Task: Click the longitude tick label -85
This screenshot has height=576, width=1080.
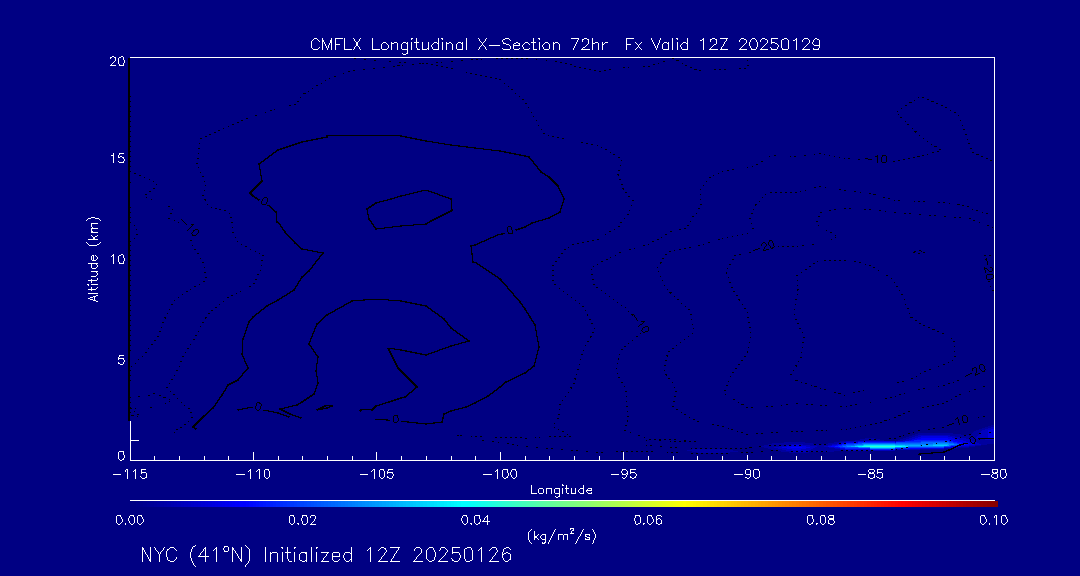Action: [870, 475]
